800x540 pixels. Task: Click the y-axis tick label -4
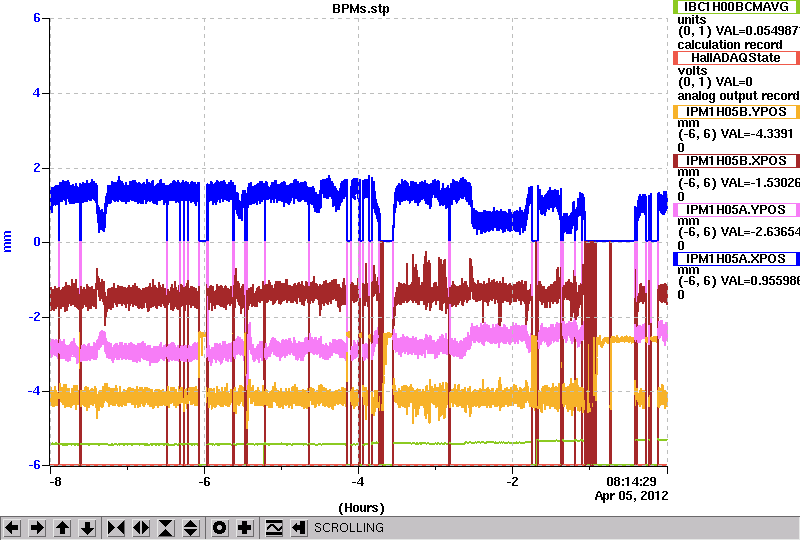(34, 391)
